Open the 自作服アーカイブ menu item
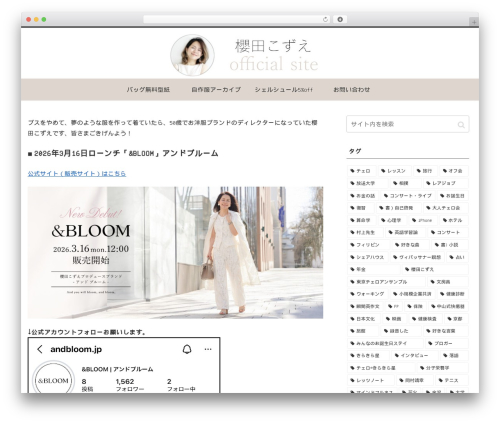500x423 pixels. (216, 90)
